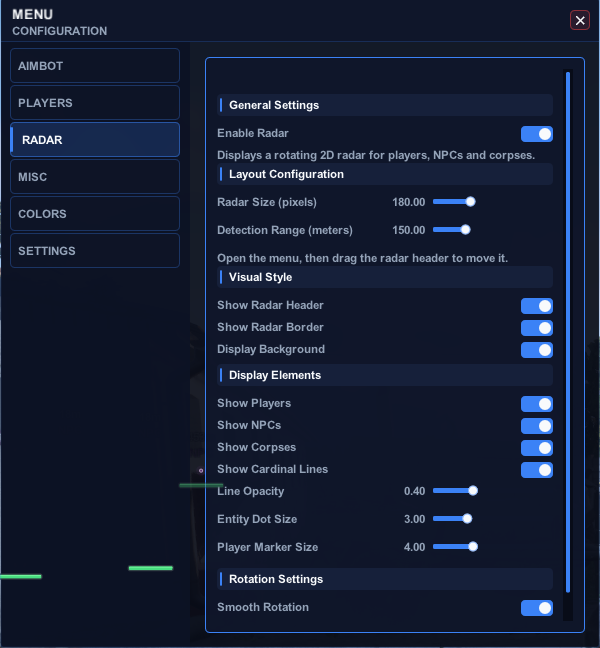Disable Show Cardinal Lines switch
The height and width of the screenshot is (648, 600).
tap(537, 469)
